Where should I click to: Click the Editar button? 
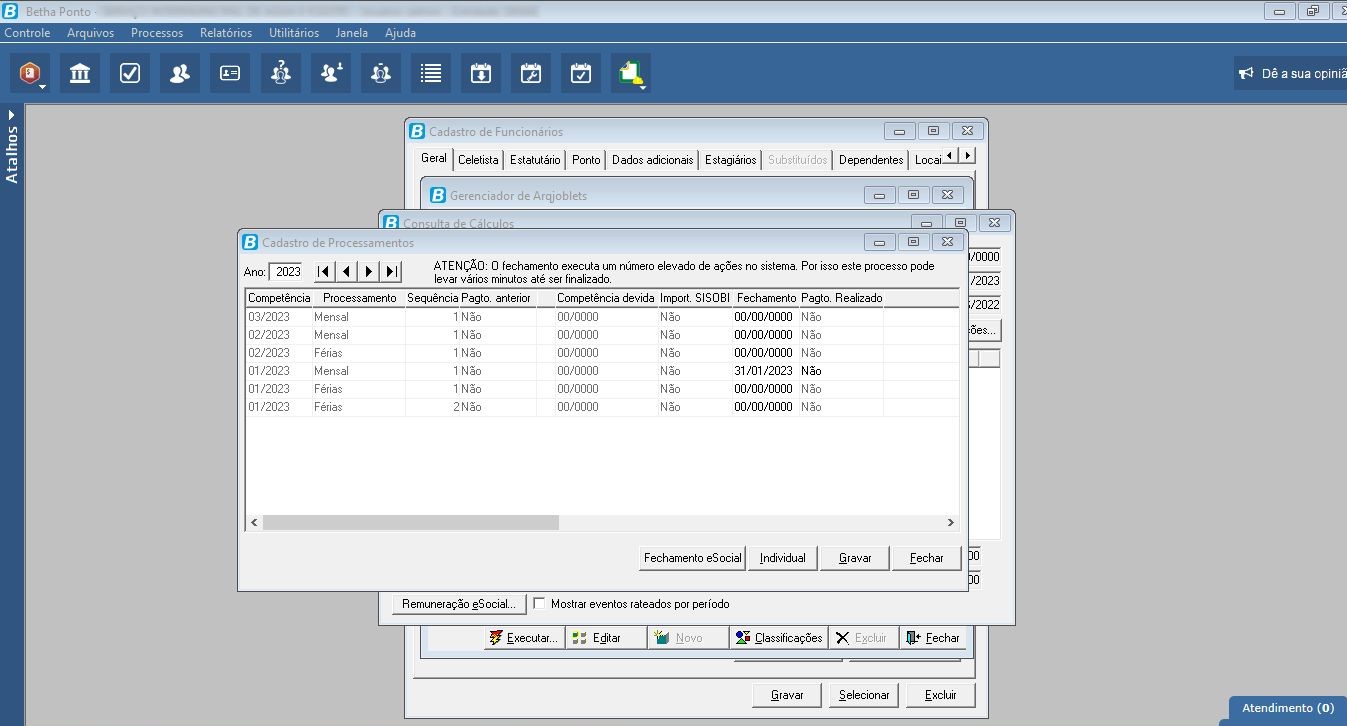coord(606,638)
